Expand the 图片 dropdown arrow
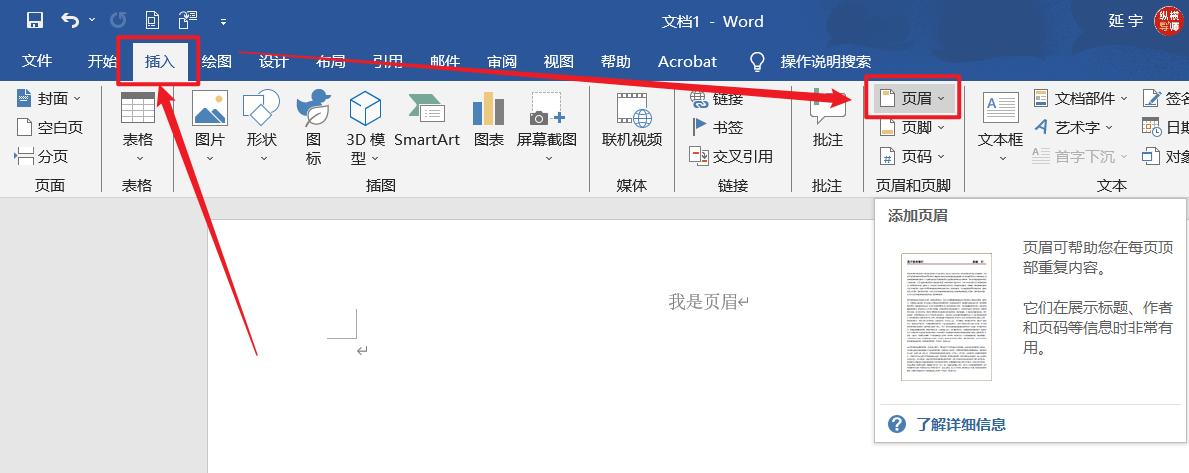This screenshot has width=1189, height=473. (210, 158)
